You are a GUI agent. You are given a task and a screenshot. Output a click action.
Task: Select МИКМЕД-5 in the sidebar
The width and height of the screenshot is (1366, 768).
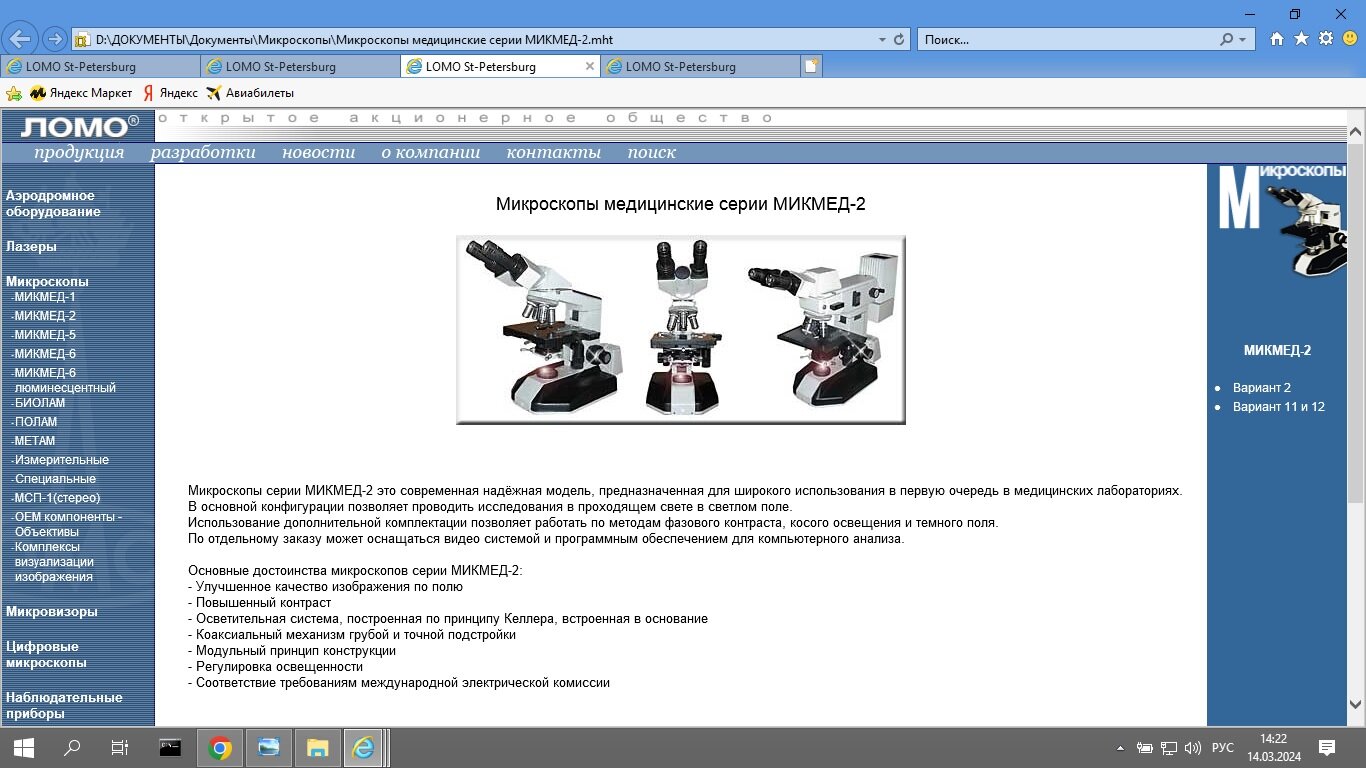[x=43, y=335]
